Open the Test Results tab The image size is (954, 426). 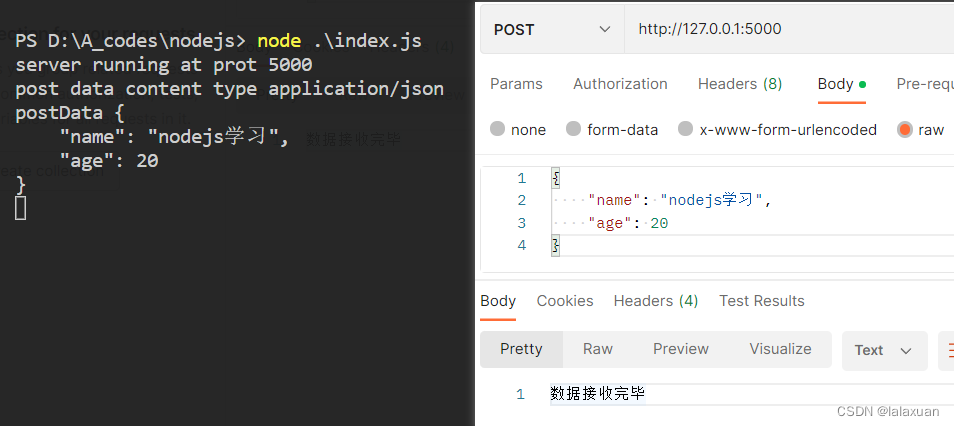coord(762,301)
